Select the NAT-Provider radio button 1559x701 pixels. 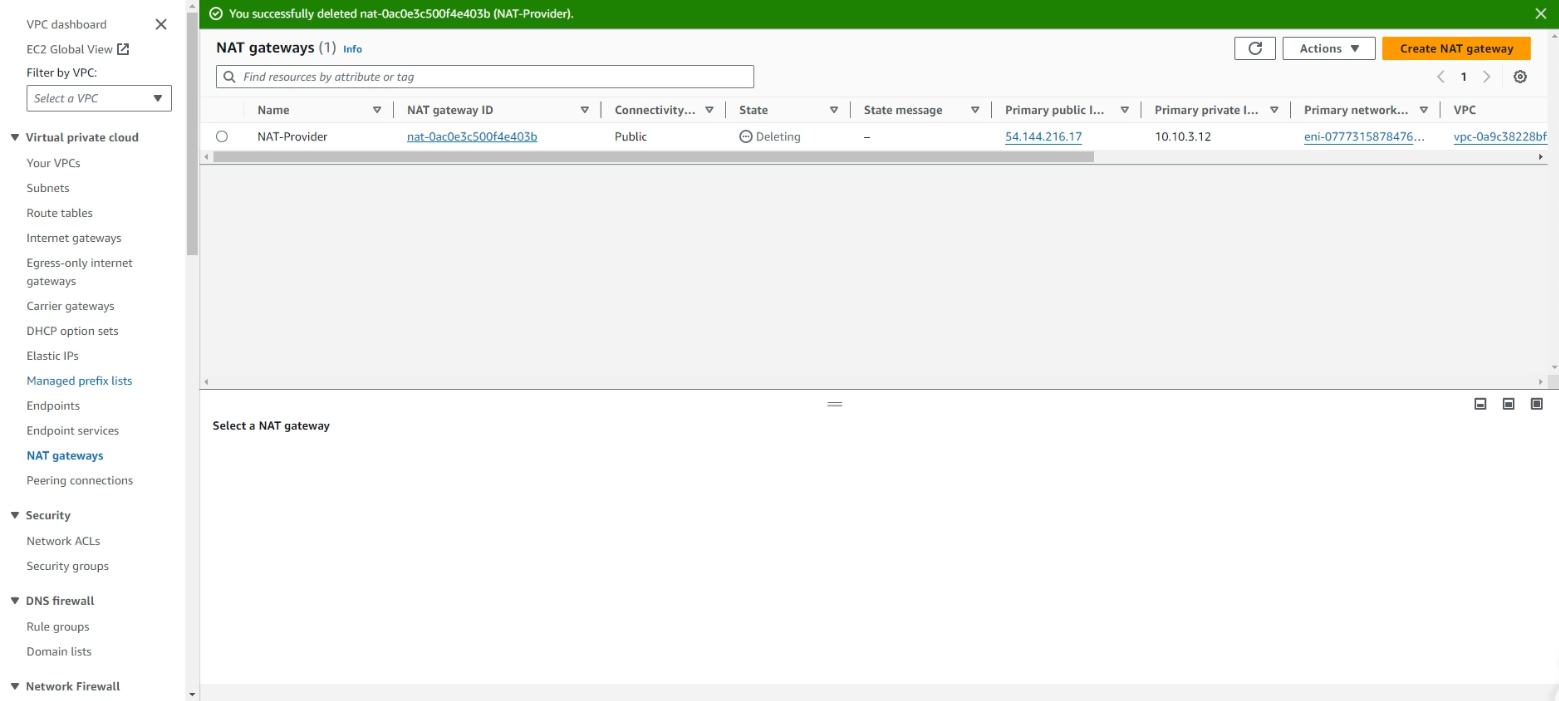pyautogui.click(x=222, y=137)
